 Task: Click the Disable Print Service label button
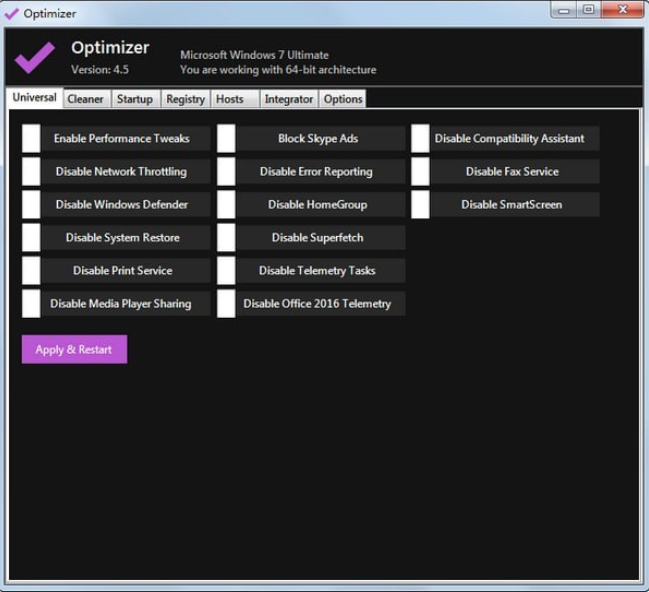[x=126, y=271]
